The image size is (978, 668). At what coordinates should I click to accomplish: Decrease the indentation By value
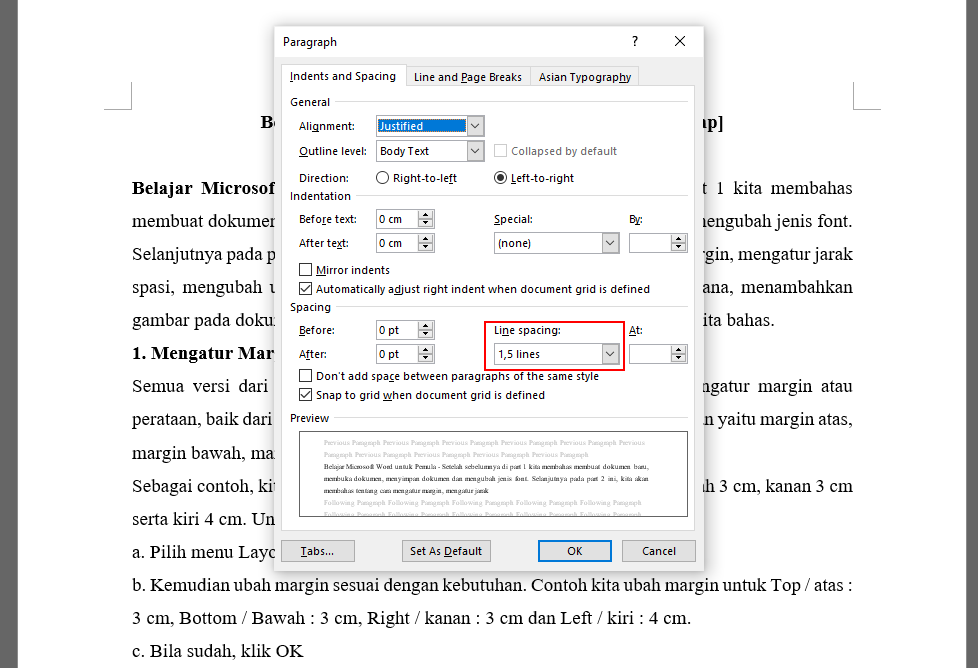(679, 247)
